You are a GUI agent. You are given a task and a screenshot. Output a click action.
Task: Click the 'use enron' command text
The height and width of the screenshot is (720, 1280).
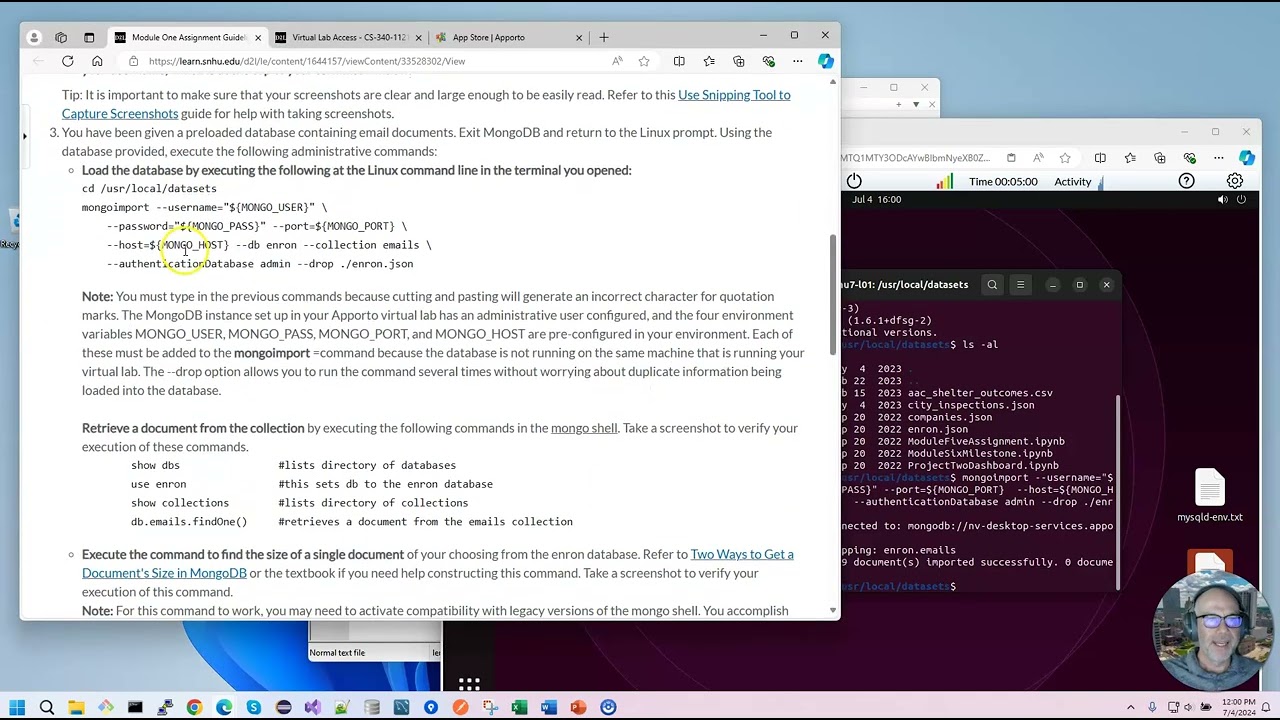coord(158,484)
